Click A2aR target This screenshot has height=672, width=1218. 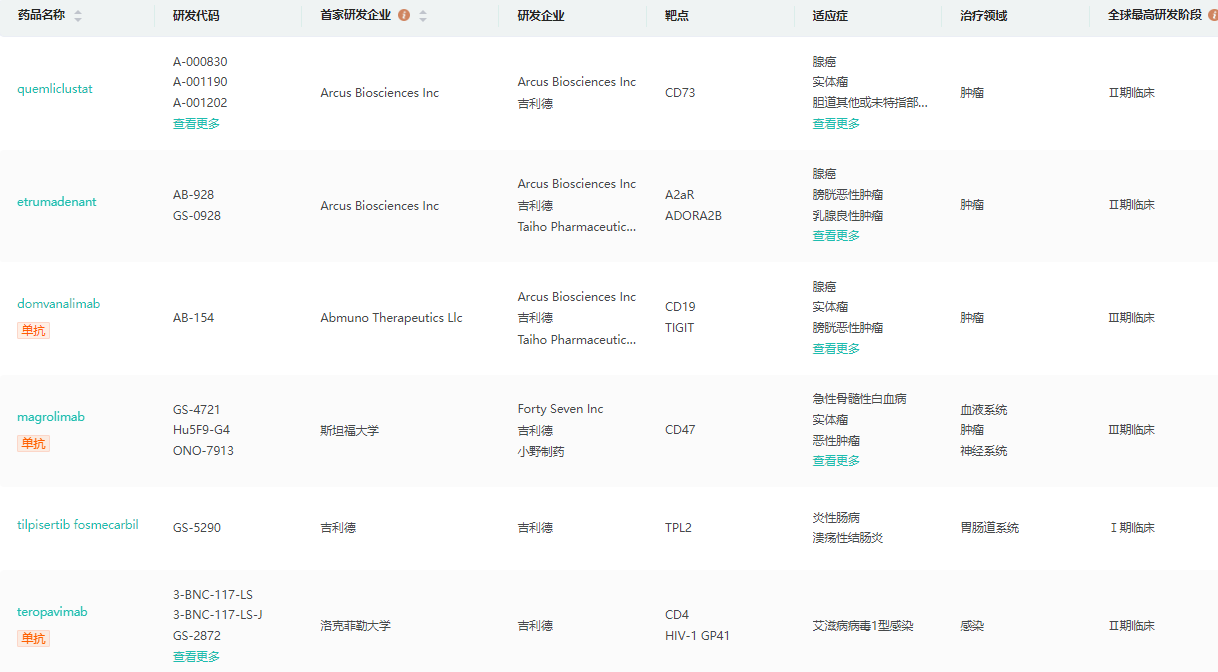[x=680, y=195]
